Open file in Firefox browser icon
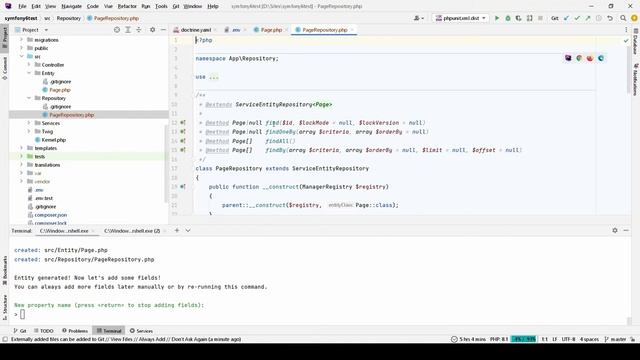The width and height of the screenshot is (640, 360). coord(590,58)
